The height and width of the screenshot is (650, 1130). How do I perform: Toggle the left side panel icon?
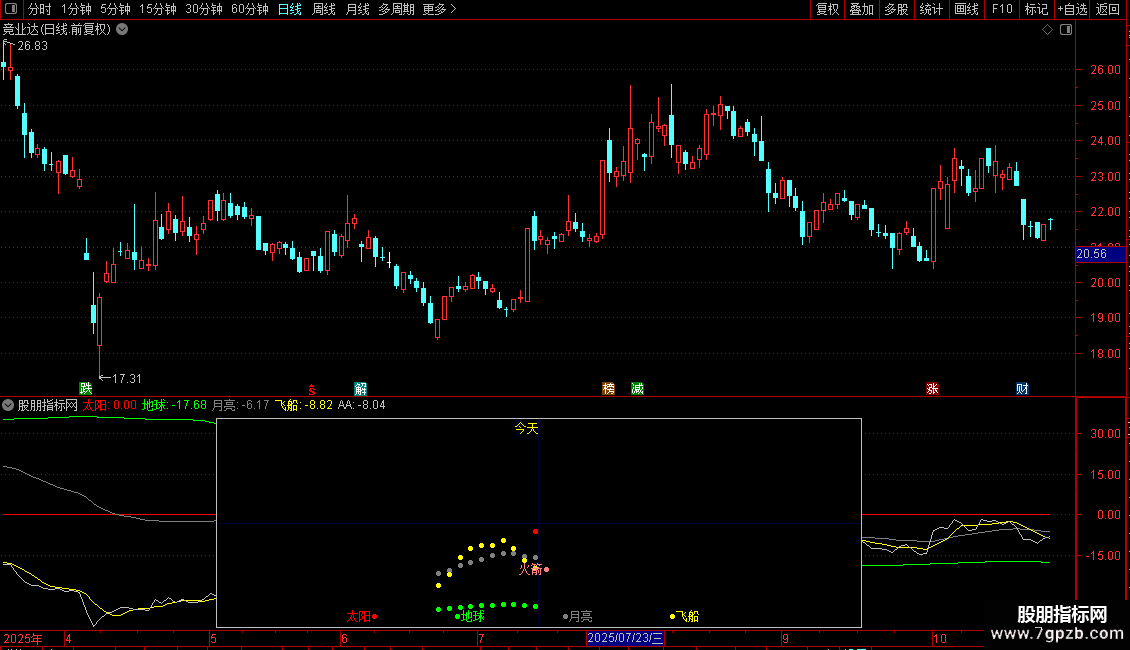pyautogui.click(x=11, y=9)
